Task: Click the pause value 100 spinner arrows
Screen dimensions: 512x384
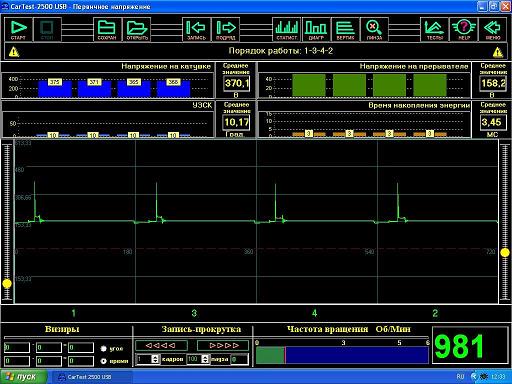Action: [x=205, y=359]
